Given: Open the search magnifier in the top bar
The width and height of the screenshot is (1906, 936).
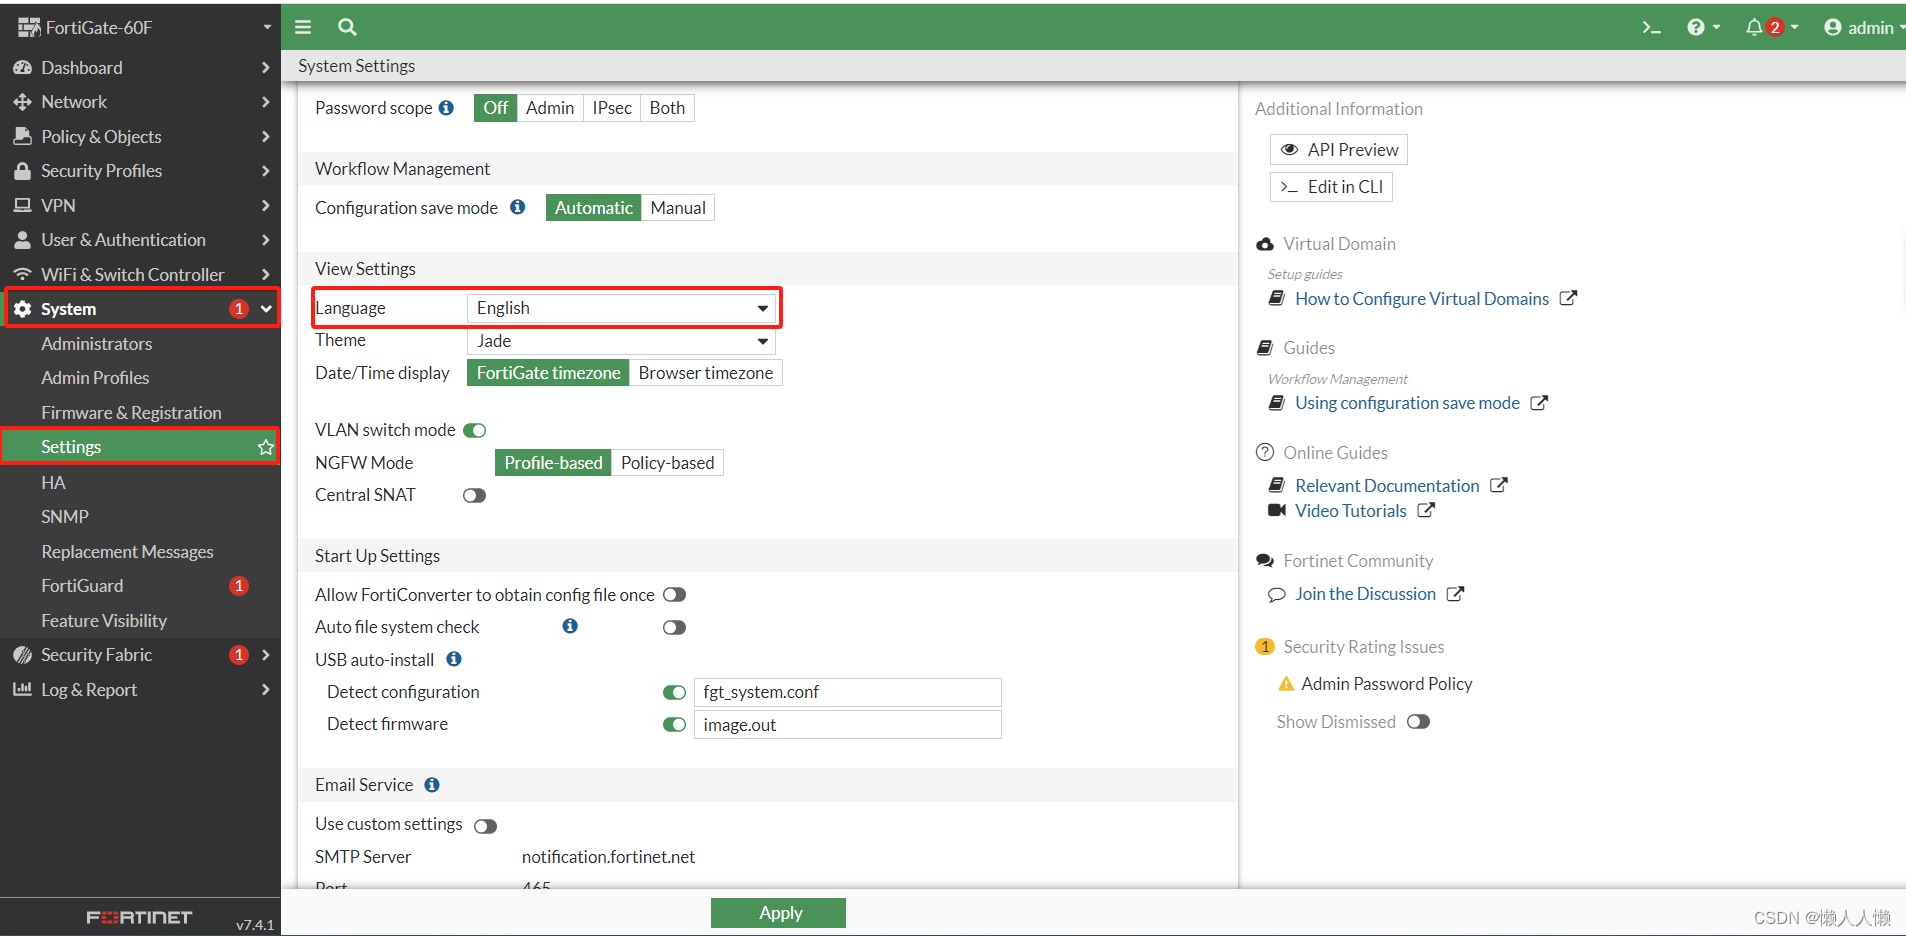Looking at the screenshot, I should tap(347, 27).
